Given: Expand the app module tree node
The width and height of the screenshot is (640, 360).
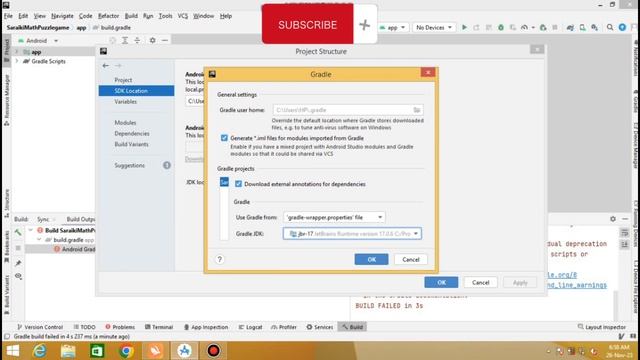Looking at the screenshot, I should 17,52.
